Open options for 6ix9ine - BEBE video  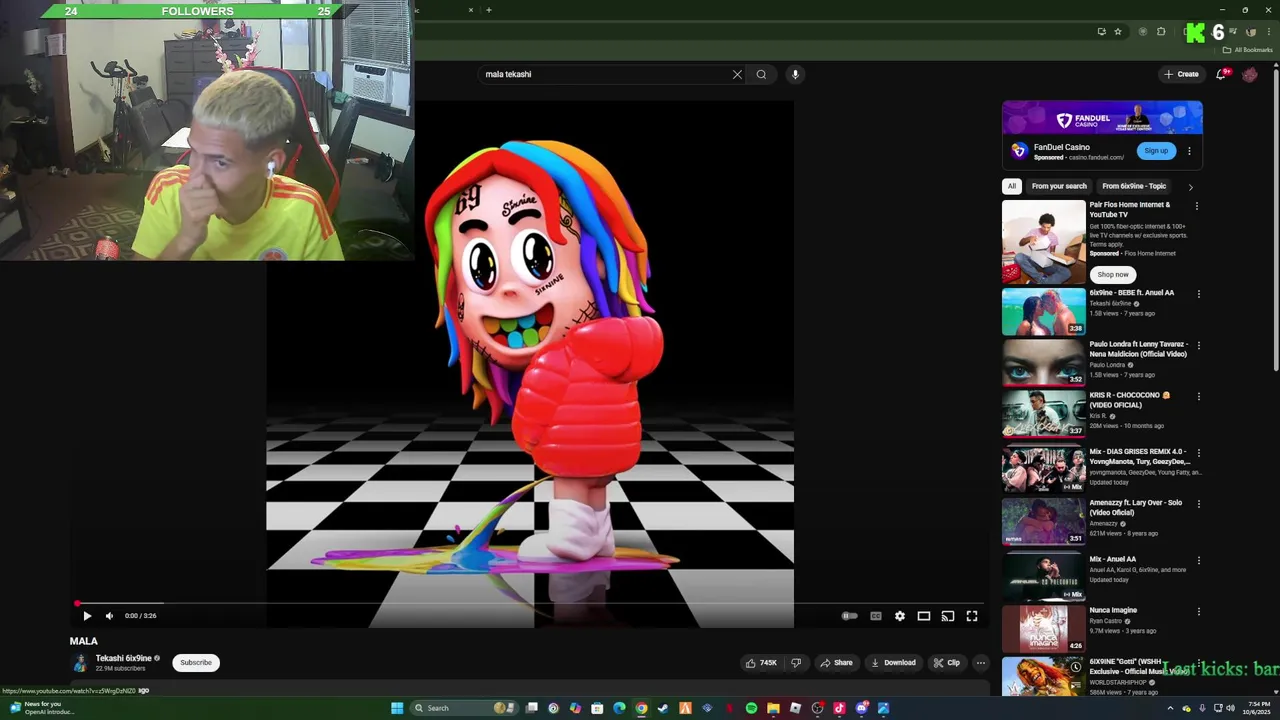pyautogui.click(x=1198, y=294)
